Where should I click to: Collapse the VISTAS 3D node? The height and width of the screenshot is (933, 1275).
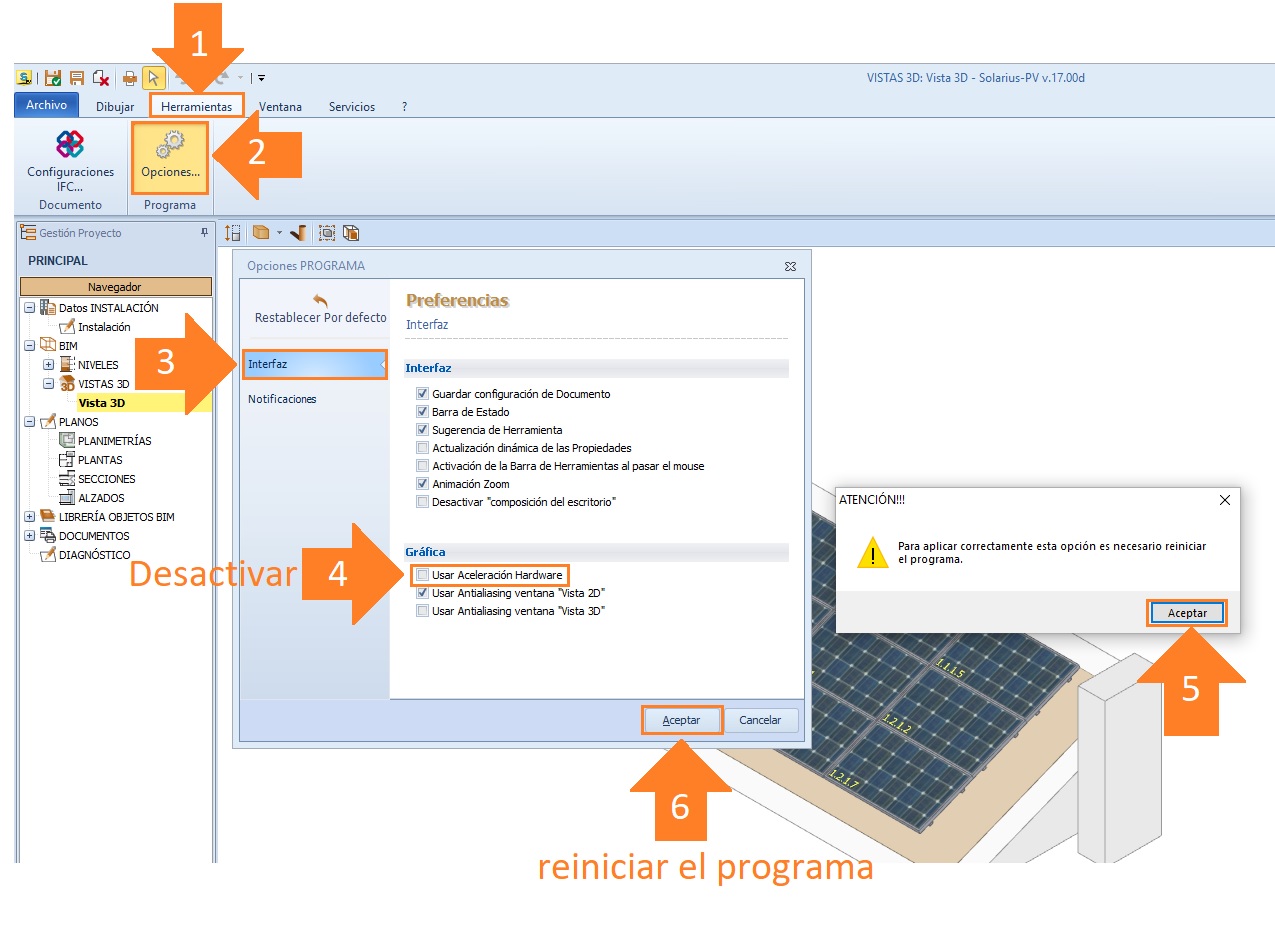tap(48, 384)
